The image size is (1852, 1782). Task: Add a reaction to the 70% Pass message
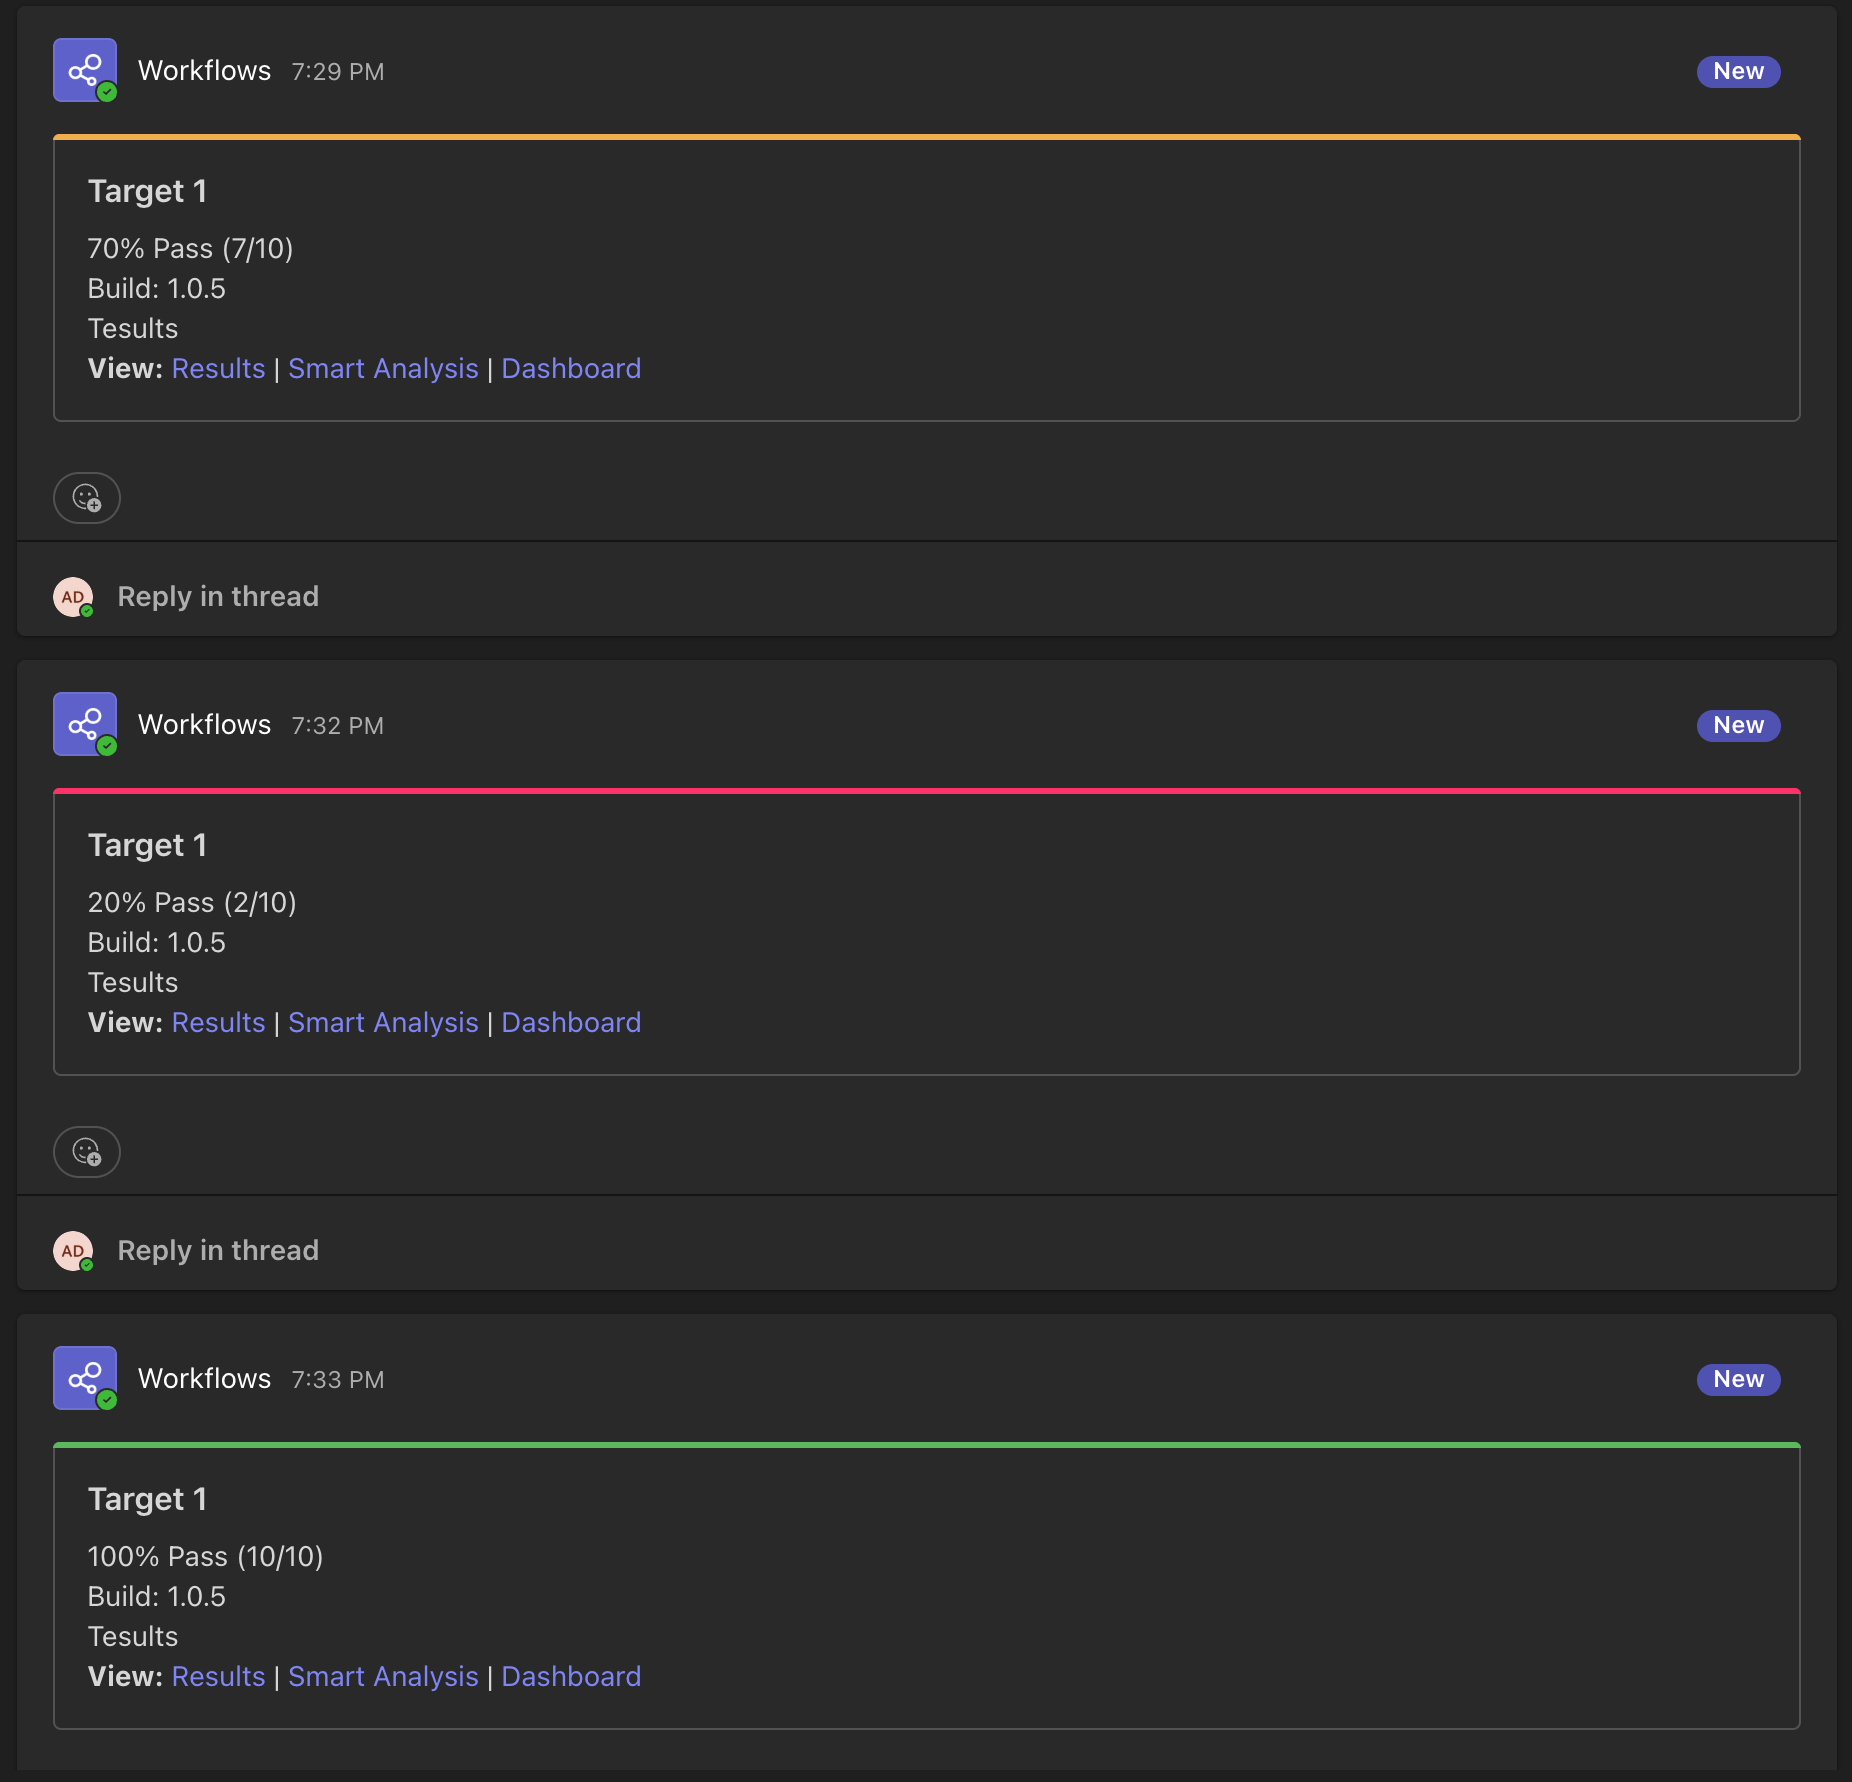tap(87, 498)
